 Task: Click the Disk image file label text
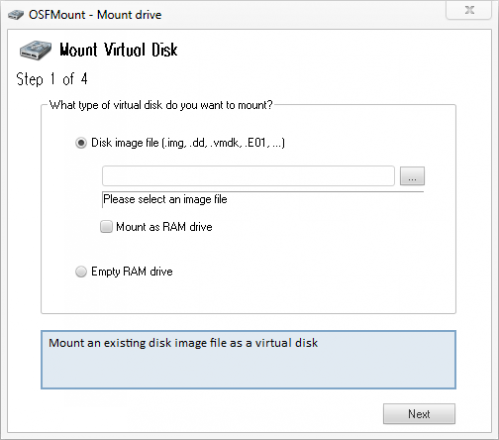click(x=188, y=143)
